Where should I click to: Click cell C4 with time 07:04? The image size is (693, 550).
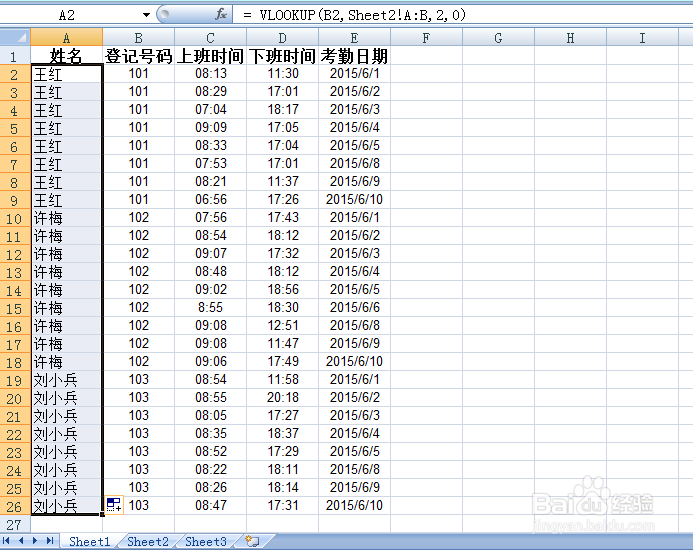point(211,110)
